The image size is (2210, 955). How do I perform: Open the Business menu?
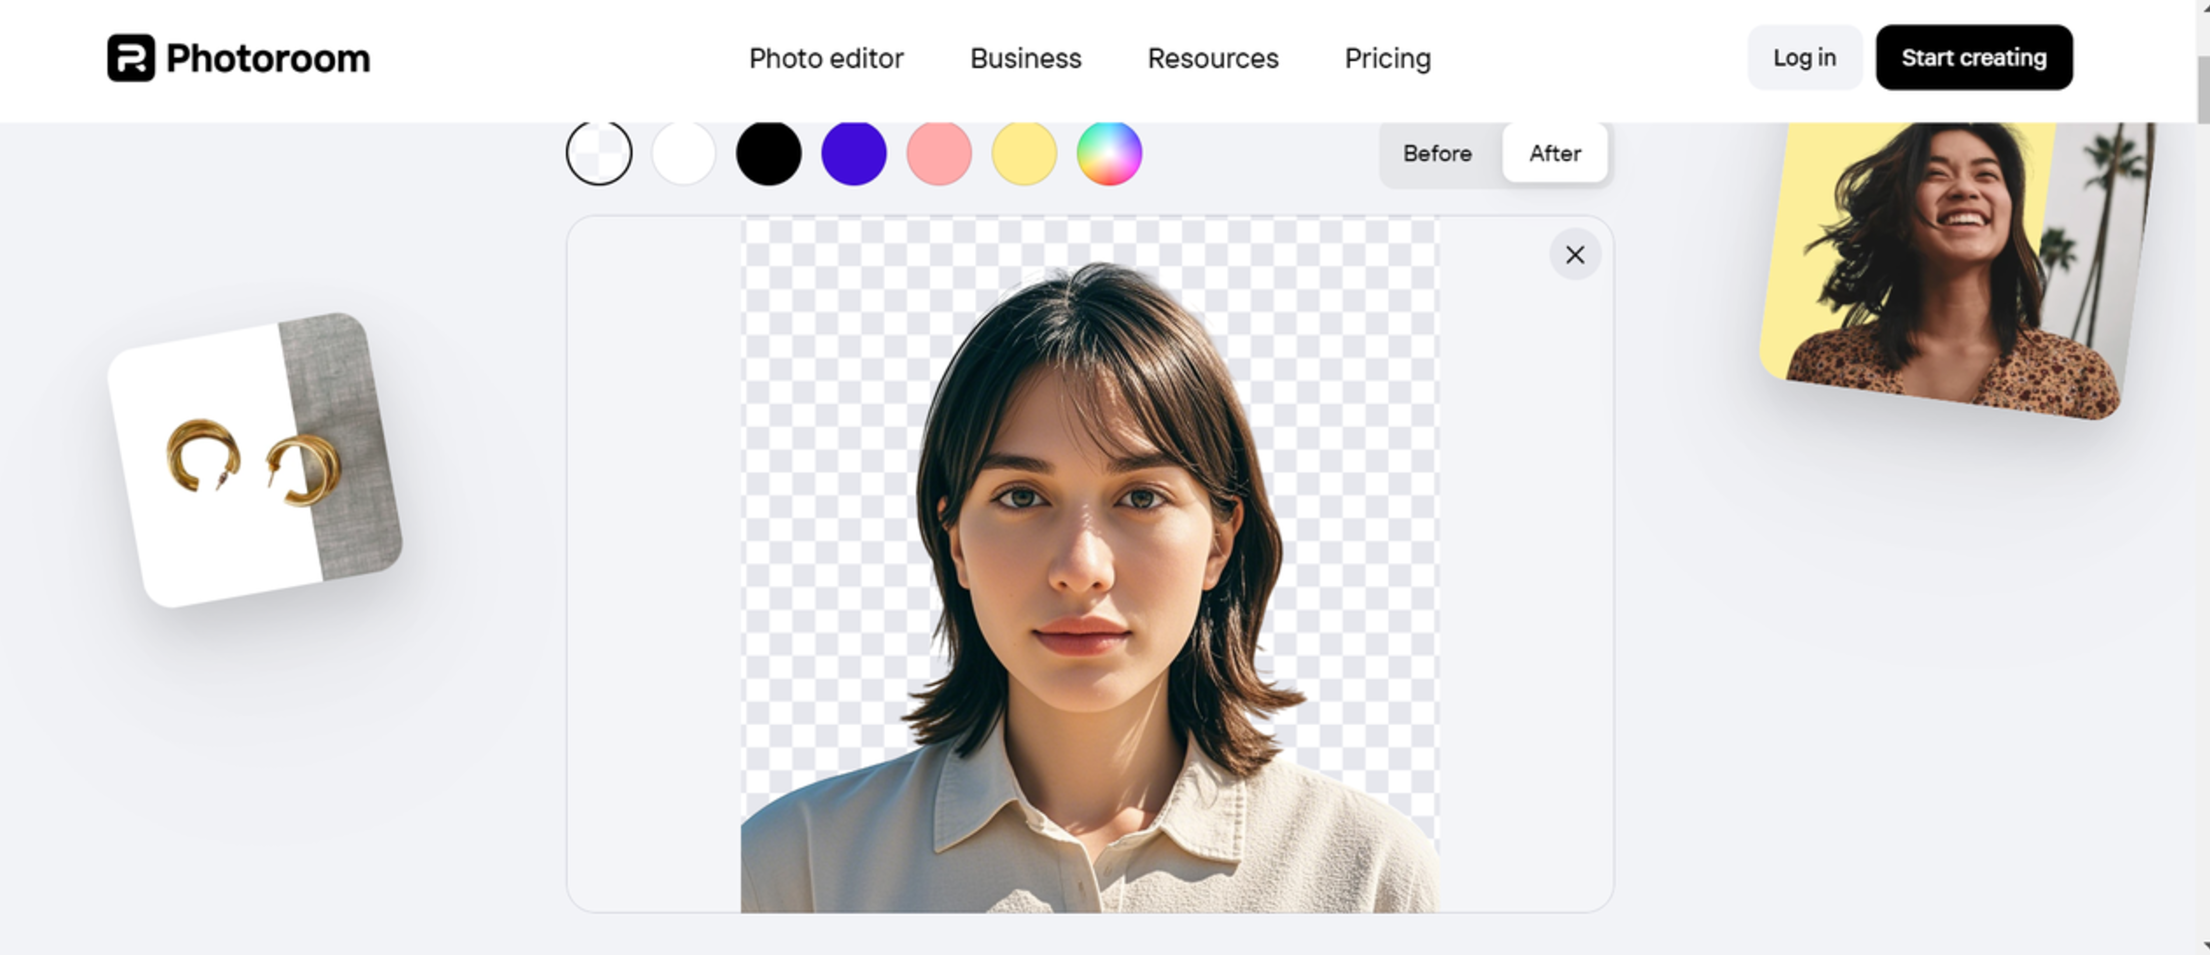coord(1026,58)
